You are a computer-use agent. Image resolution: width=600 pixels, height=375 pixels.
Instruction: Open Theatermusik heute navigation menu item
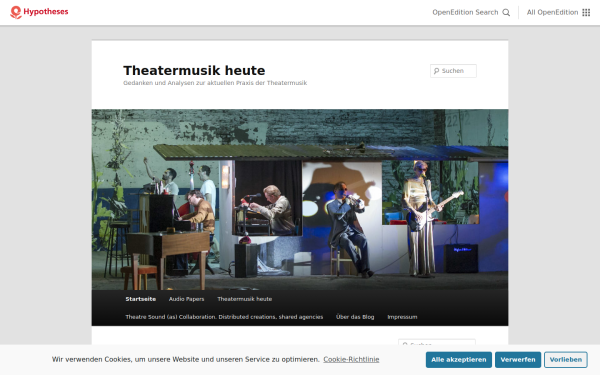point(245,299)
